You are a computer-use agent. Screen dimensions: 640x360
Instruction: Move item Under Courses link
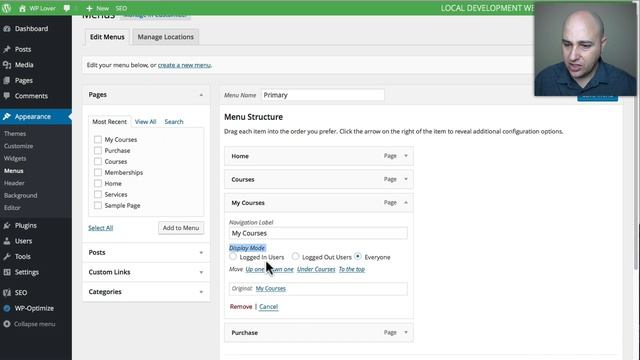tap(316, 269)
